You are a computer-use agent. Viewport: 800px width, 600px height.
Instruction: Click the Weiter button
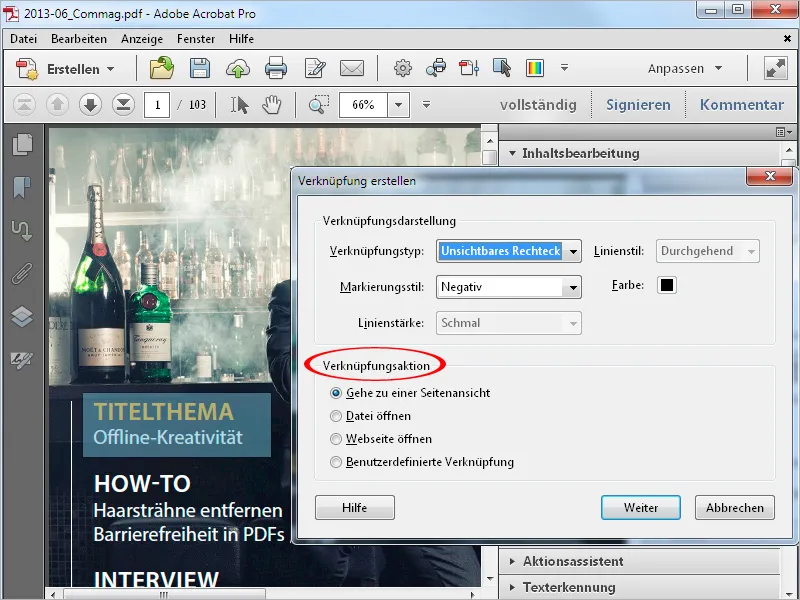point(641,508)
